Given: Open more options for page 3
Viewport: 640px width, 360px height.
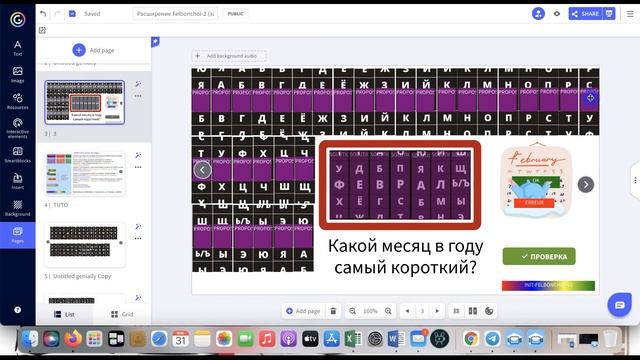Looking at the screenshot, I should click(138, 96).
